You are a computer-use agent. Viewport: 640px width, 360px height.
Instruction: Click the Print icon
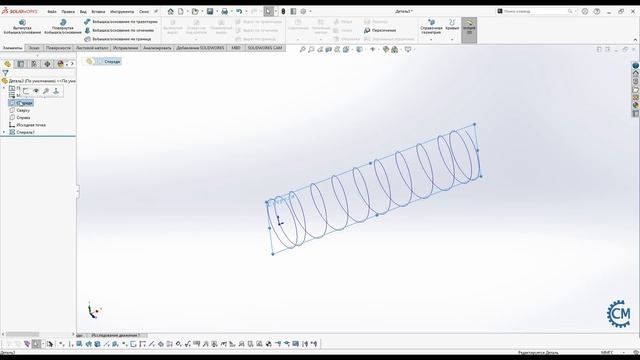point(224,11)
